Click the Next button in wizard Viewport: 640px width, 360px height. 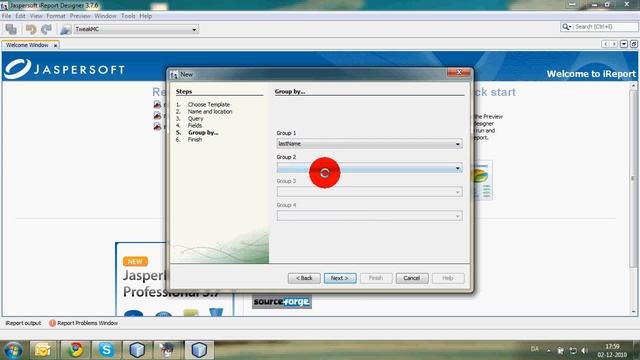point(340,278)
